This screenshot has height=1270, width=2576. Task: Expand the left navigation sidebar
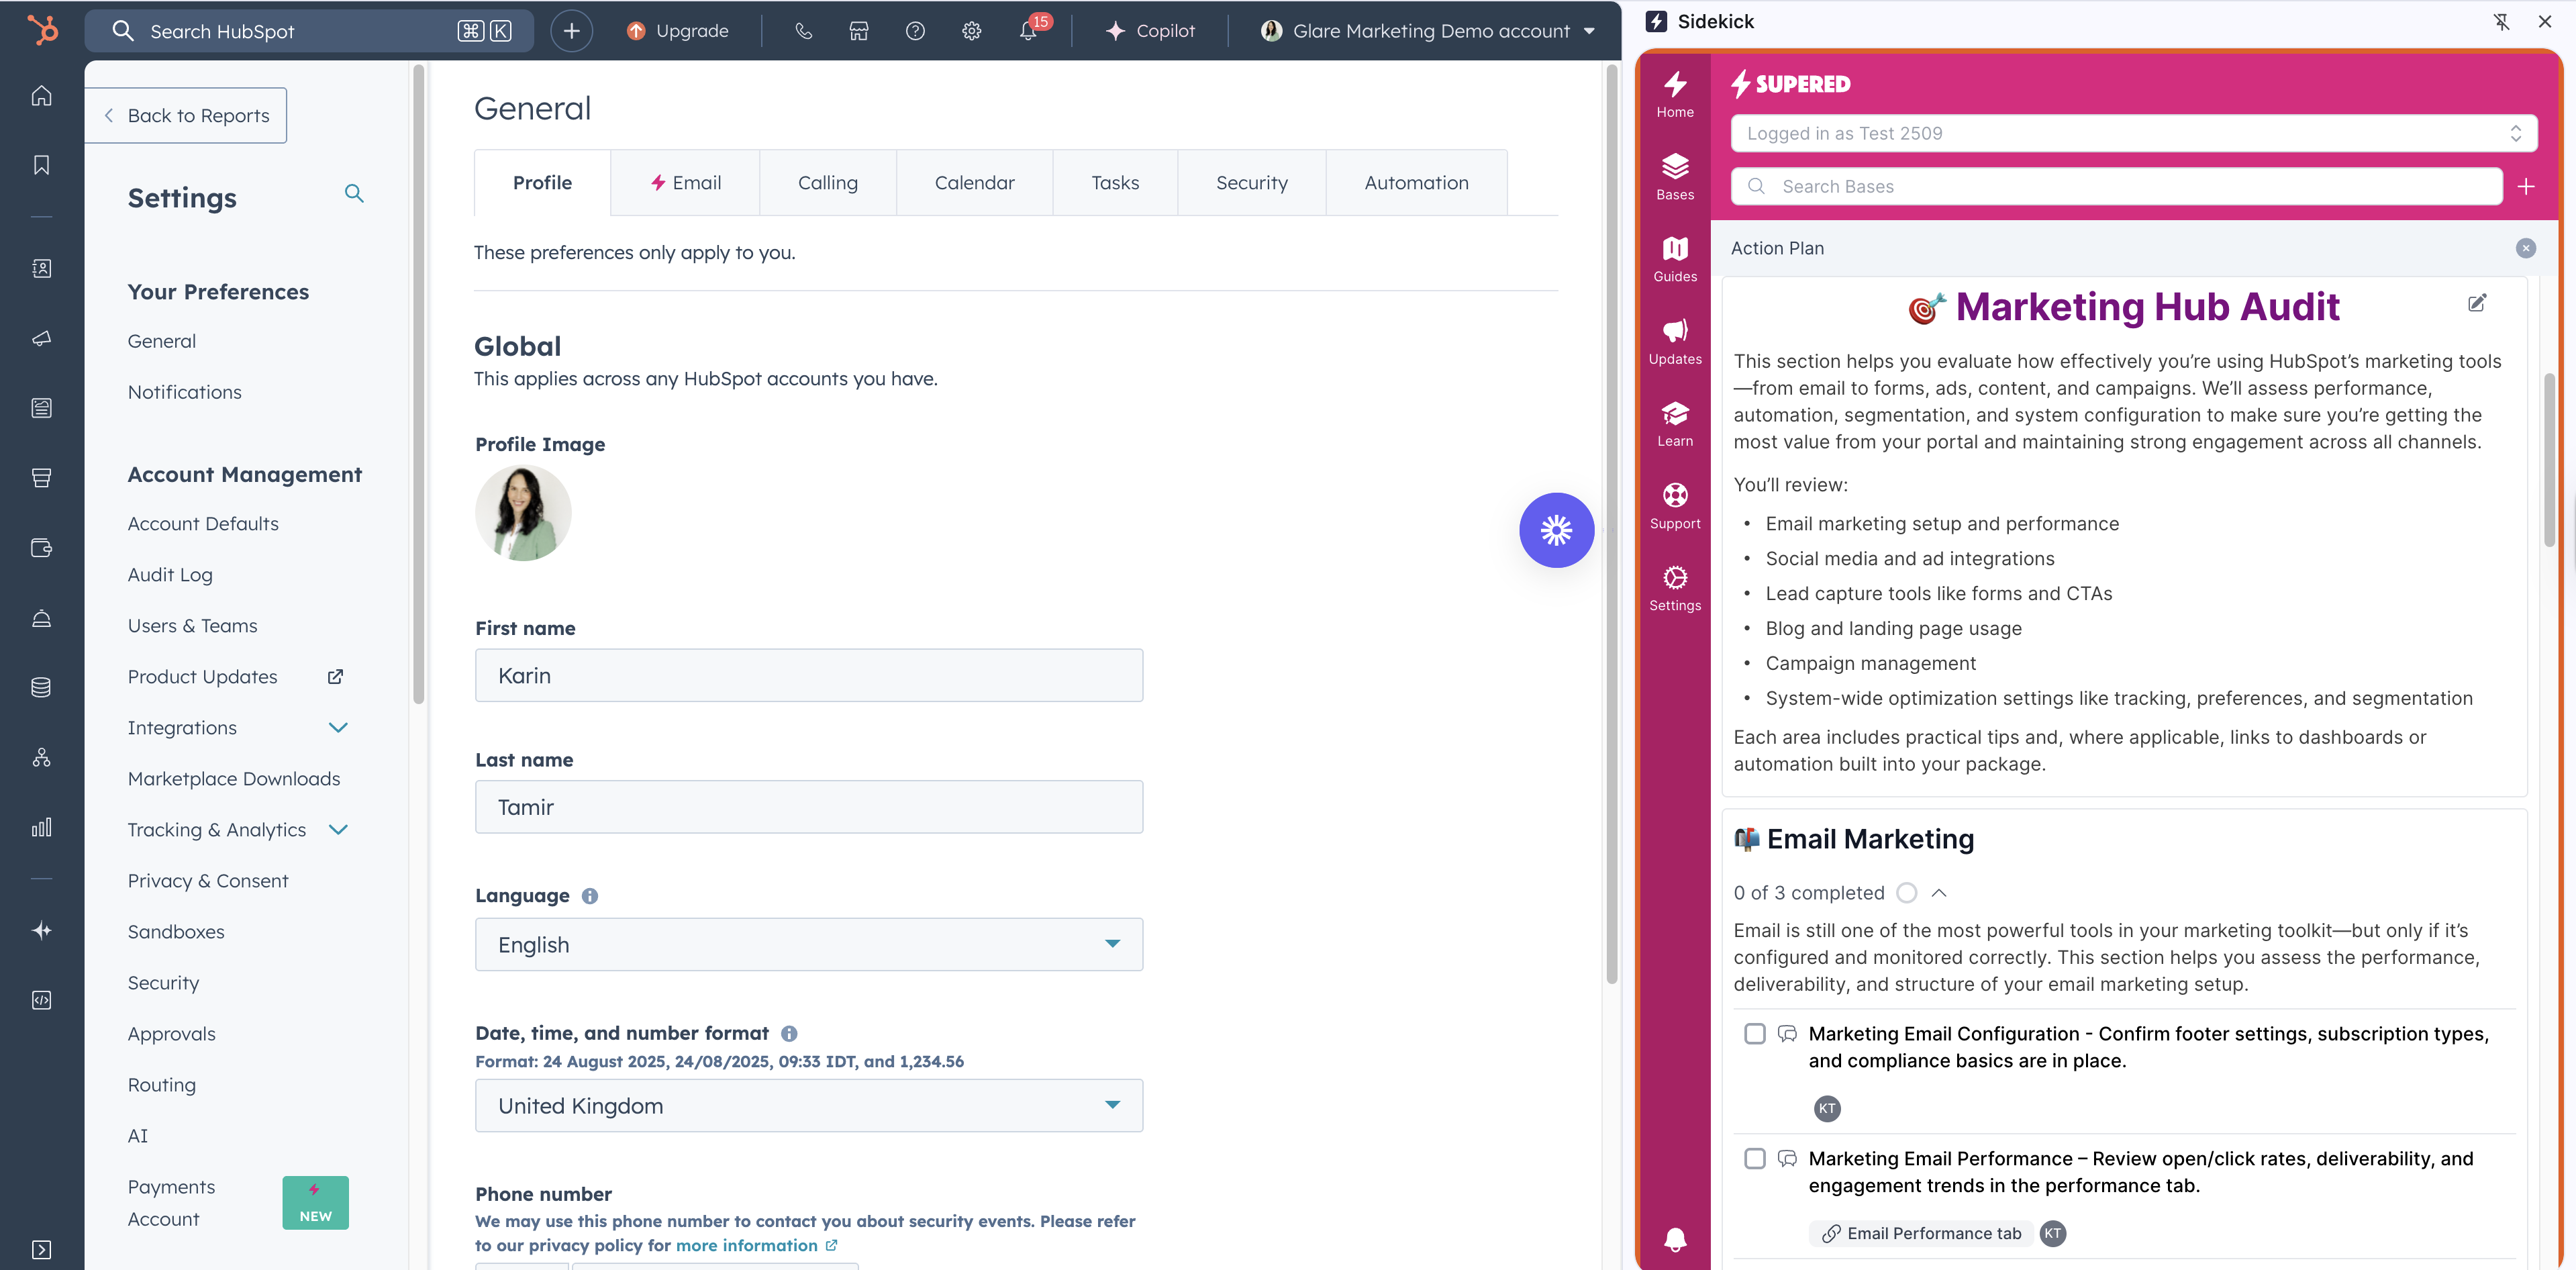[41, 1250]
